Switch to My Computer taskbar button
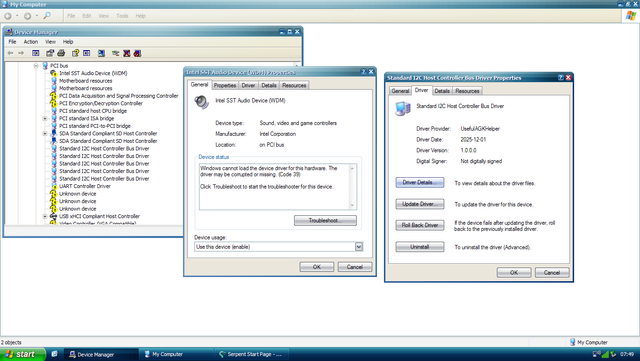This screenshot has height=361, width=640. pyautogui.click(x=176, y=354)
